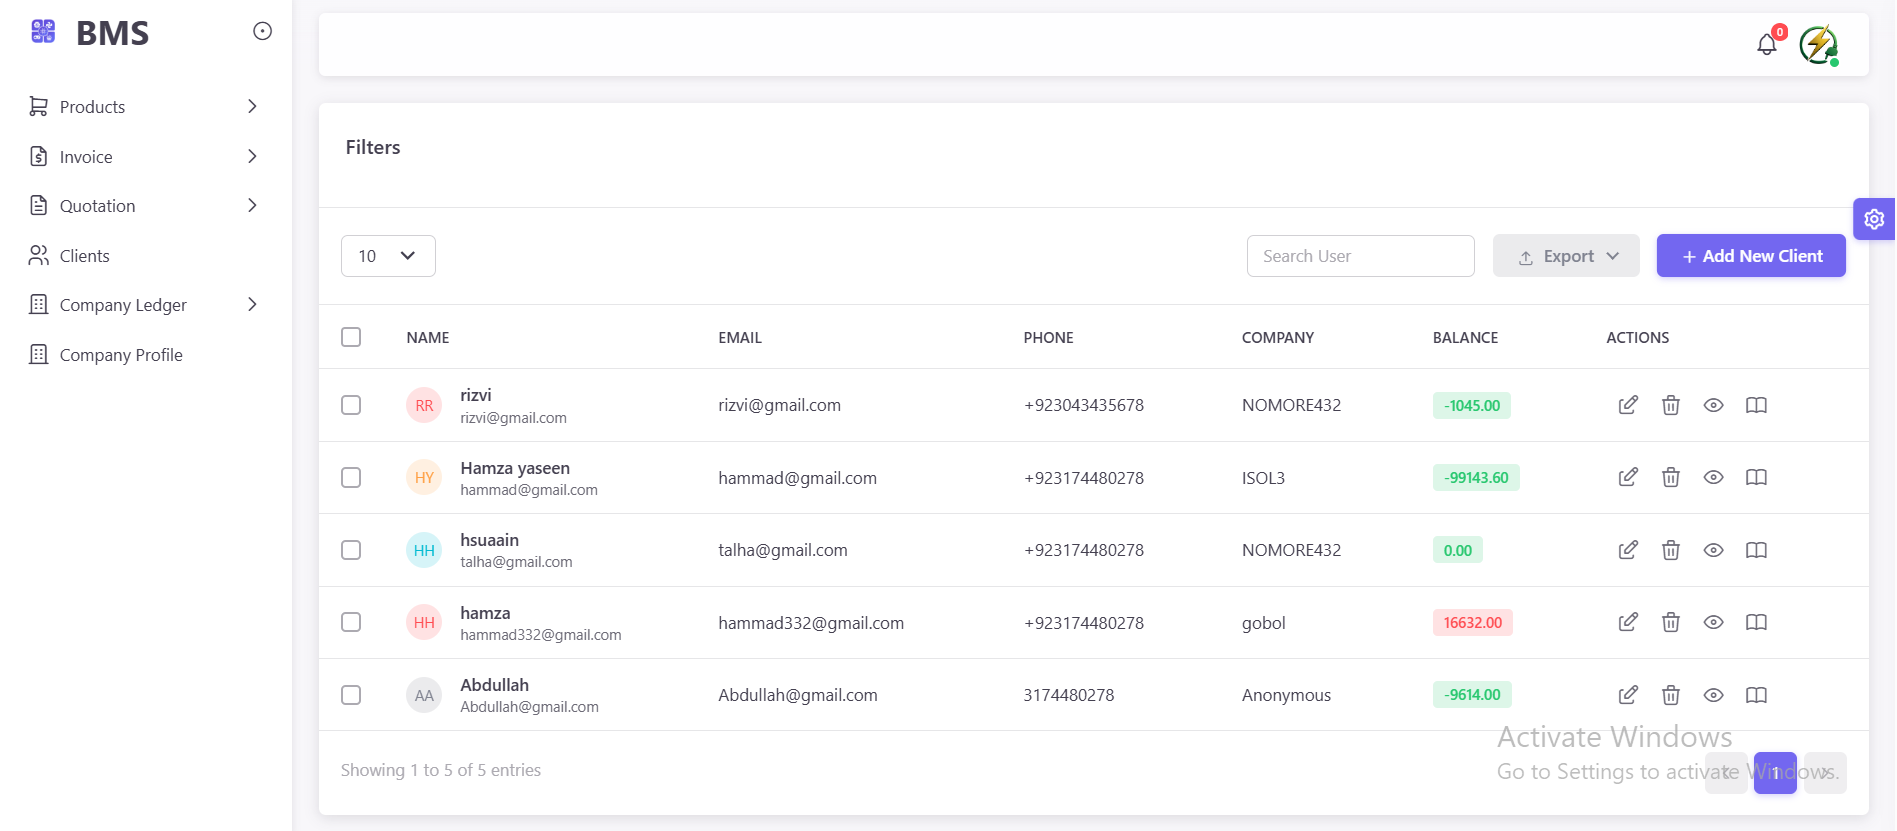The image size is (1897, 831).
Task: Open the user profile avatar
Action: (1818, 45)
